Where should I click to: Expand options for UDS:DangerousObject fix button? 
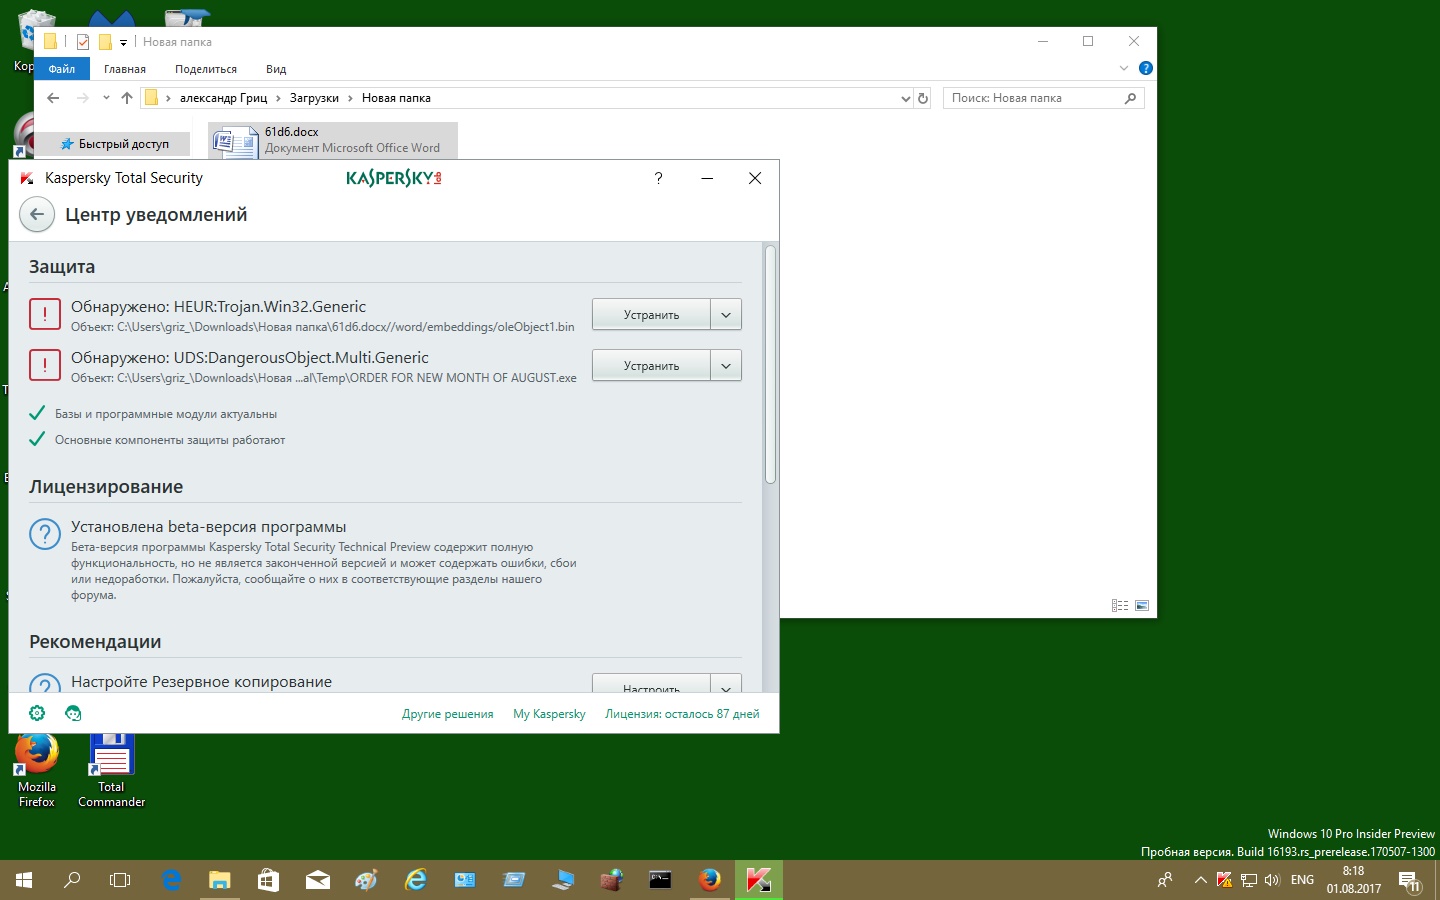(726, 365)
